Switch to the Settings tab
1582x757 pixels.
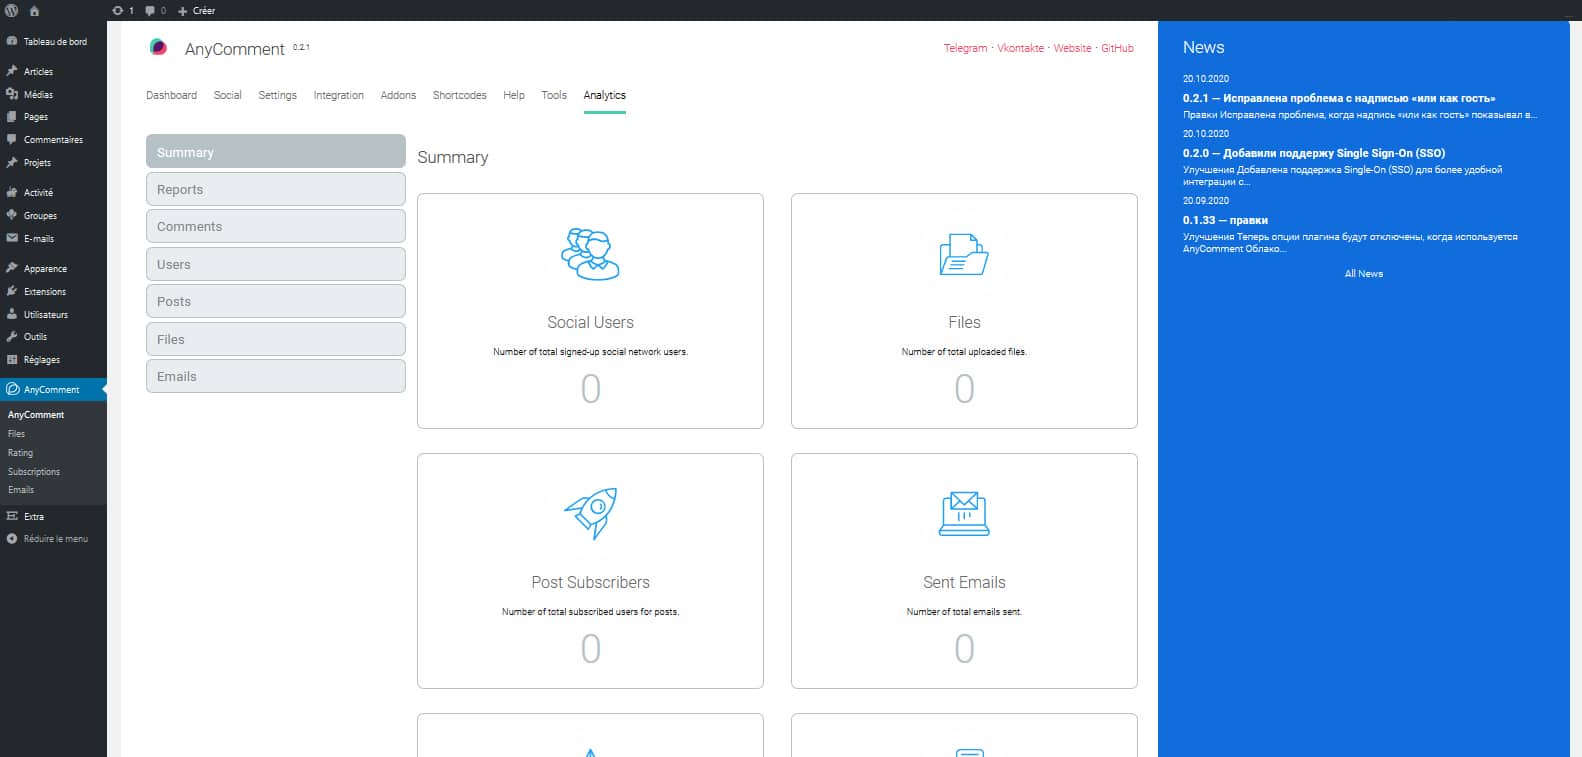tap(277, 95)
